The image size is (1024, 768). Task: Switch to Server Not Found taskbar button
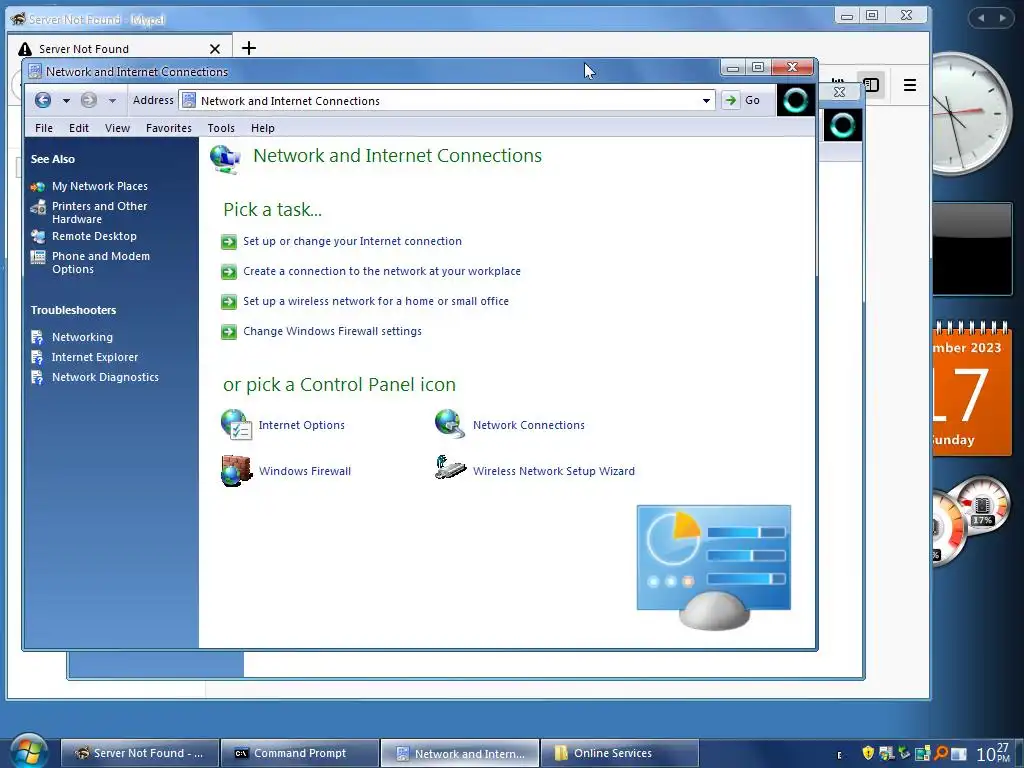(140, 753)
